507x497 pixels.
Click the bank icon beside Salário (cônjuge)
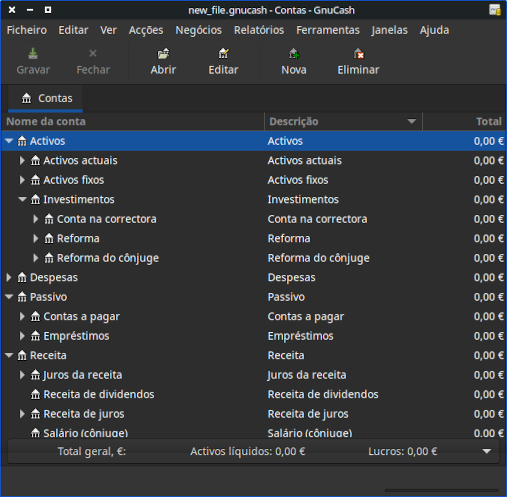[35, 433]
